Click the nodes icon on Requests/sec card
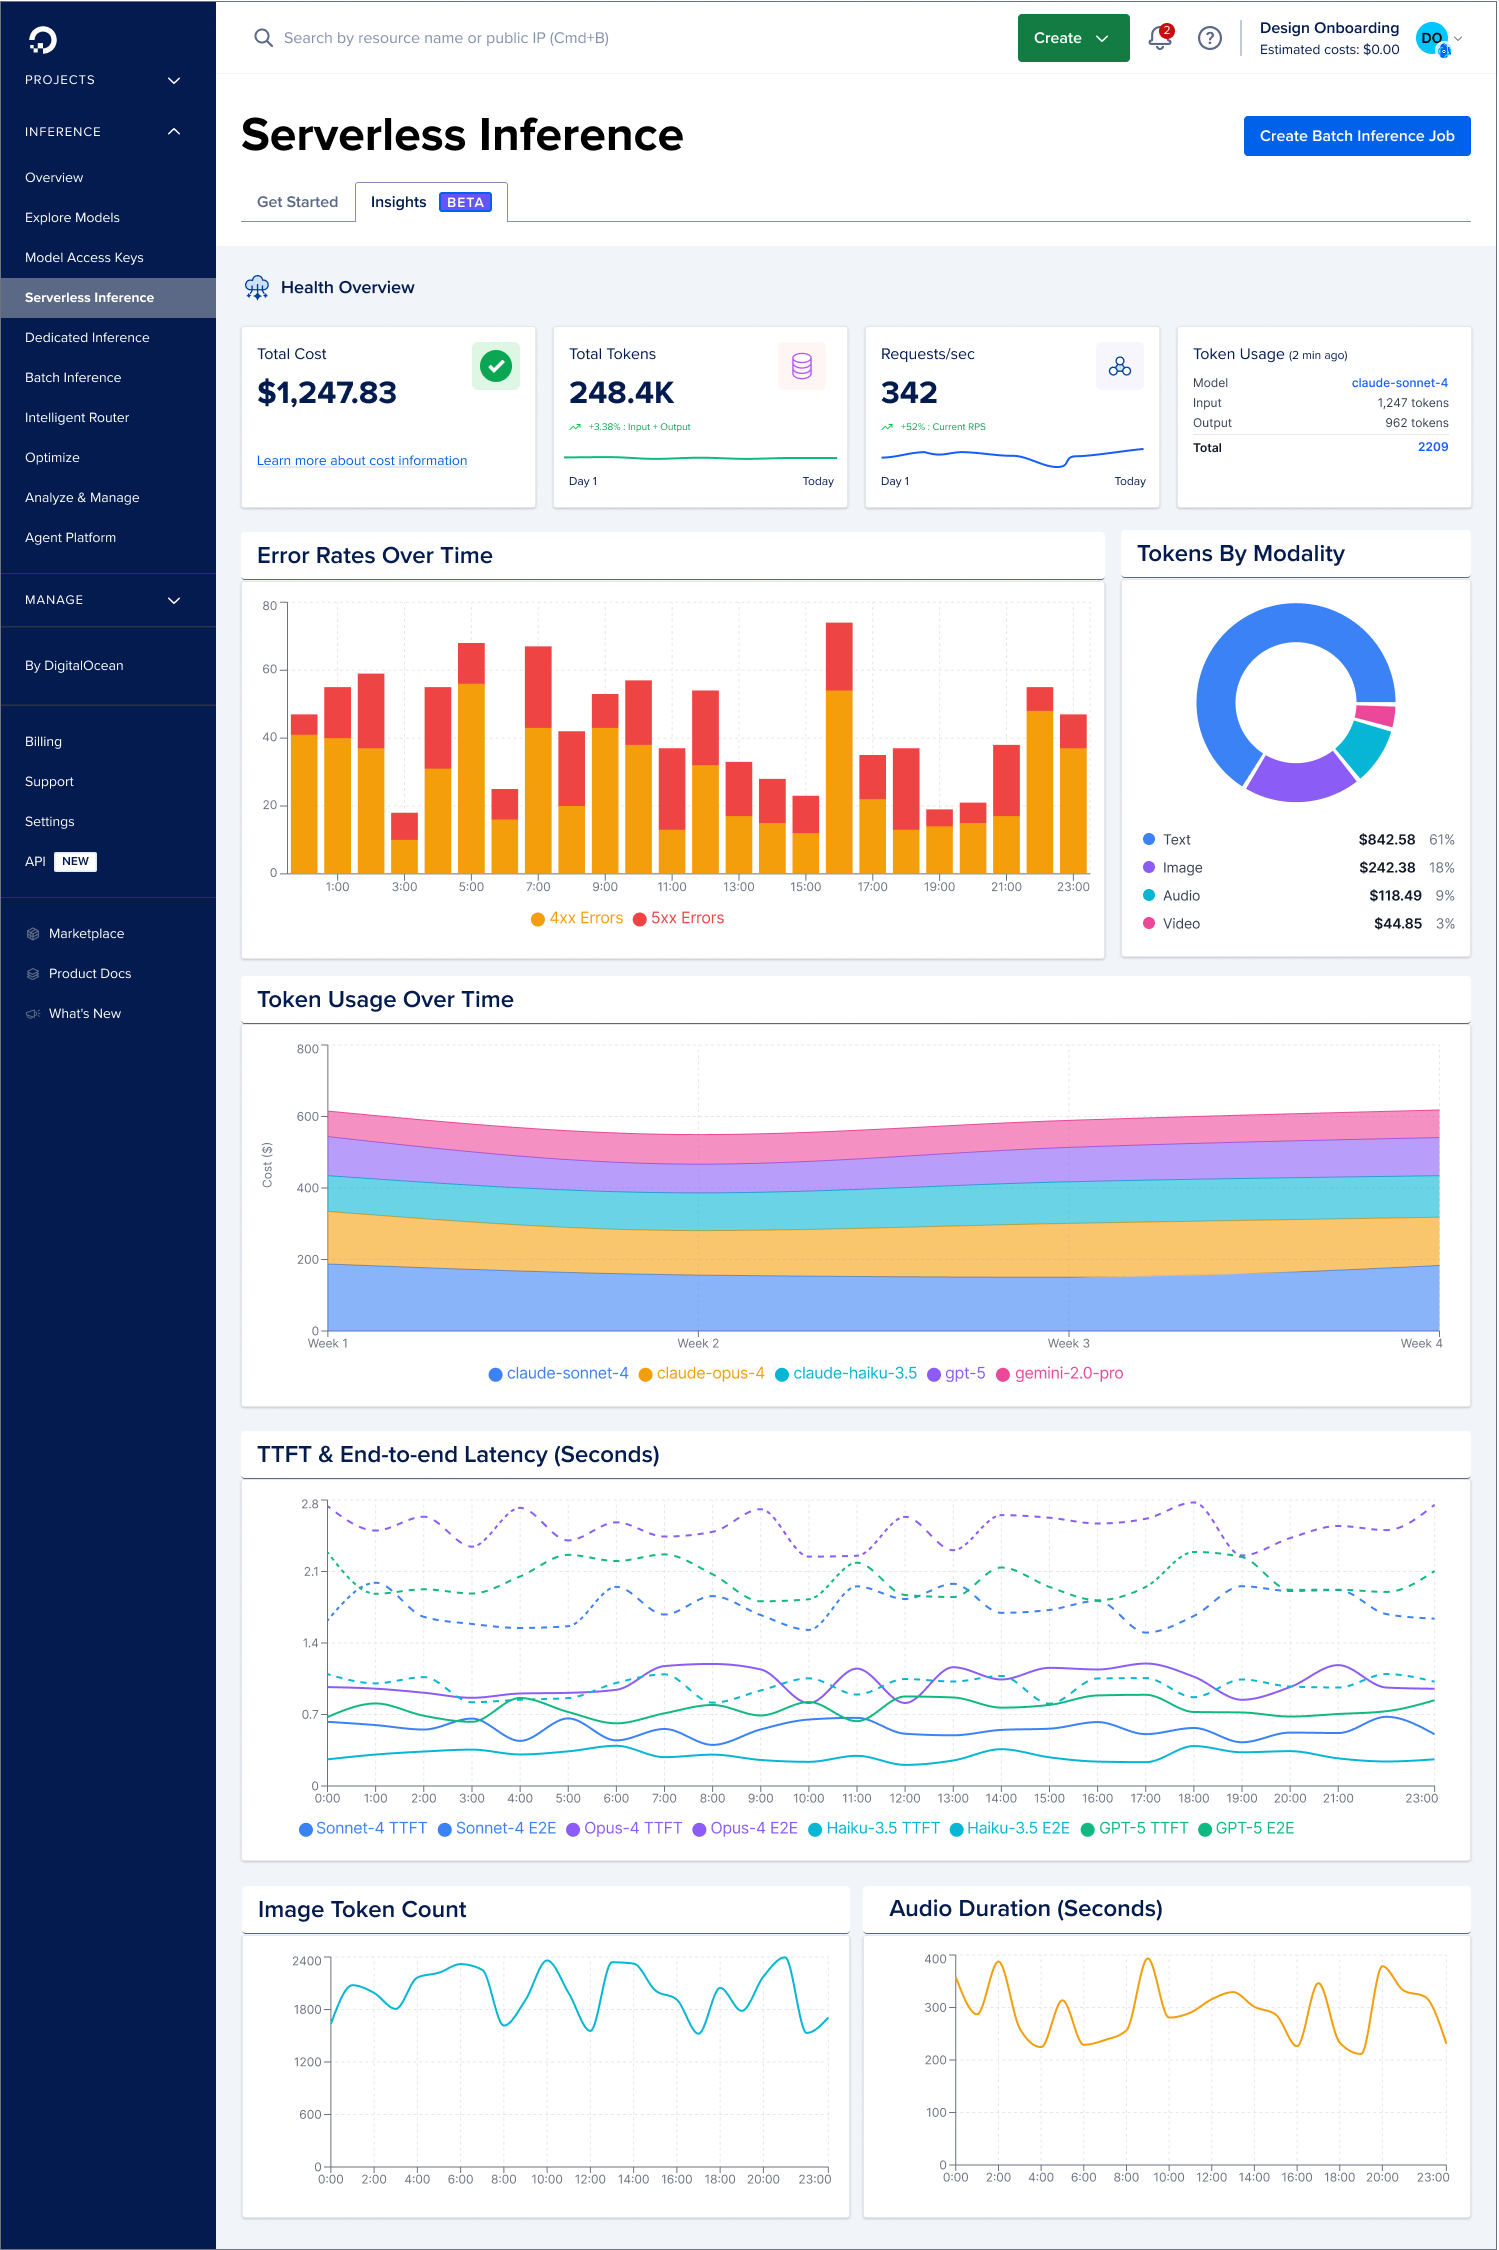 pos(1120,366)
